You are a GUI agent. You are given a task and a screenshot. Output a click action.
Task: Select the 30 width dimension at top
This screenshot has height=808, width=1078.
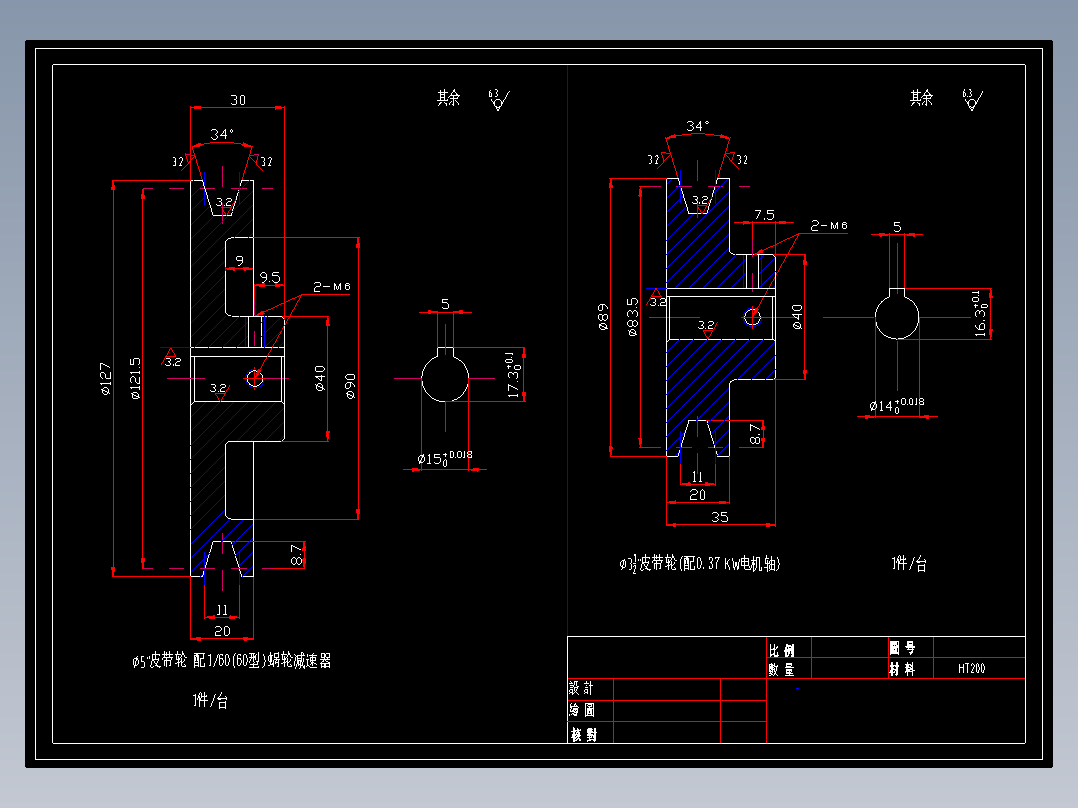tap(238, 100)
